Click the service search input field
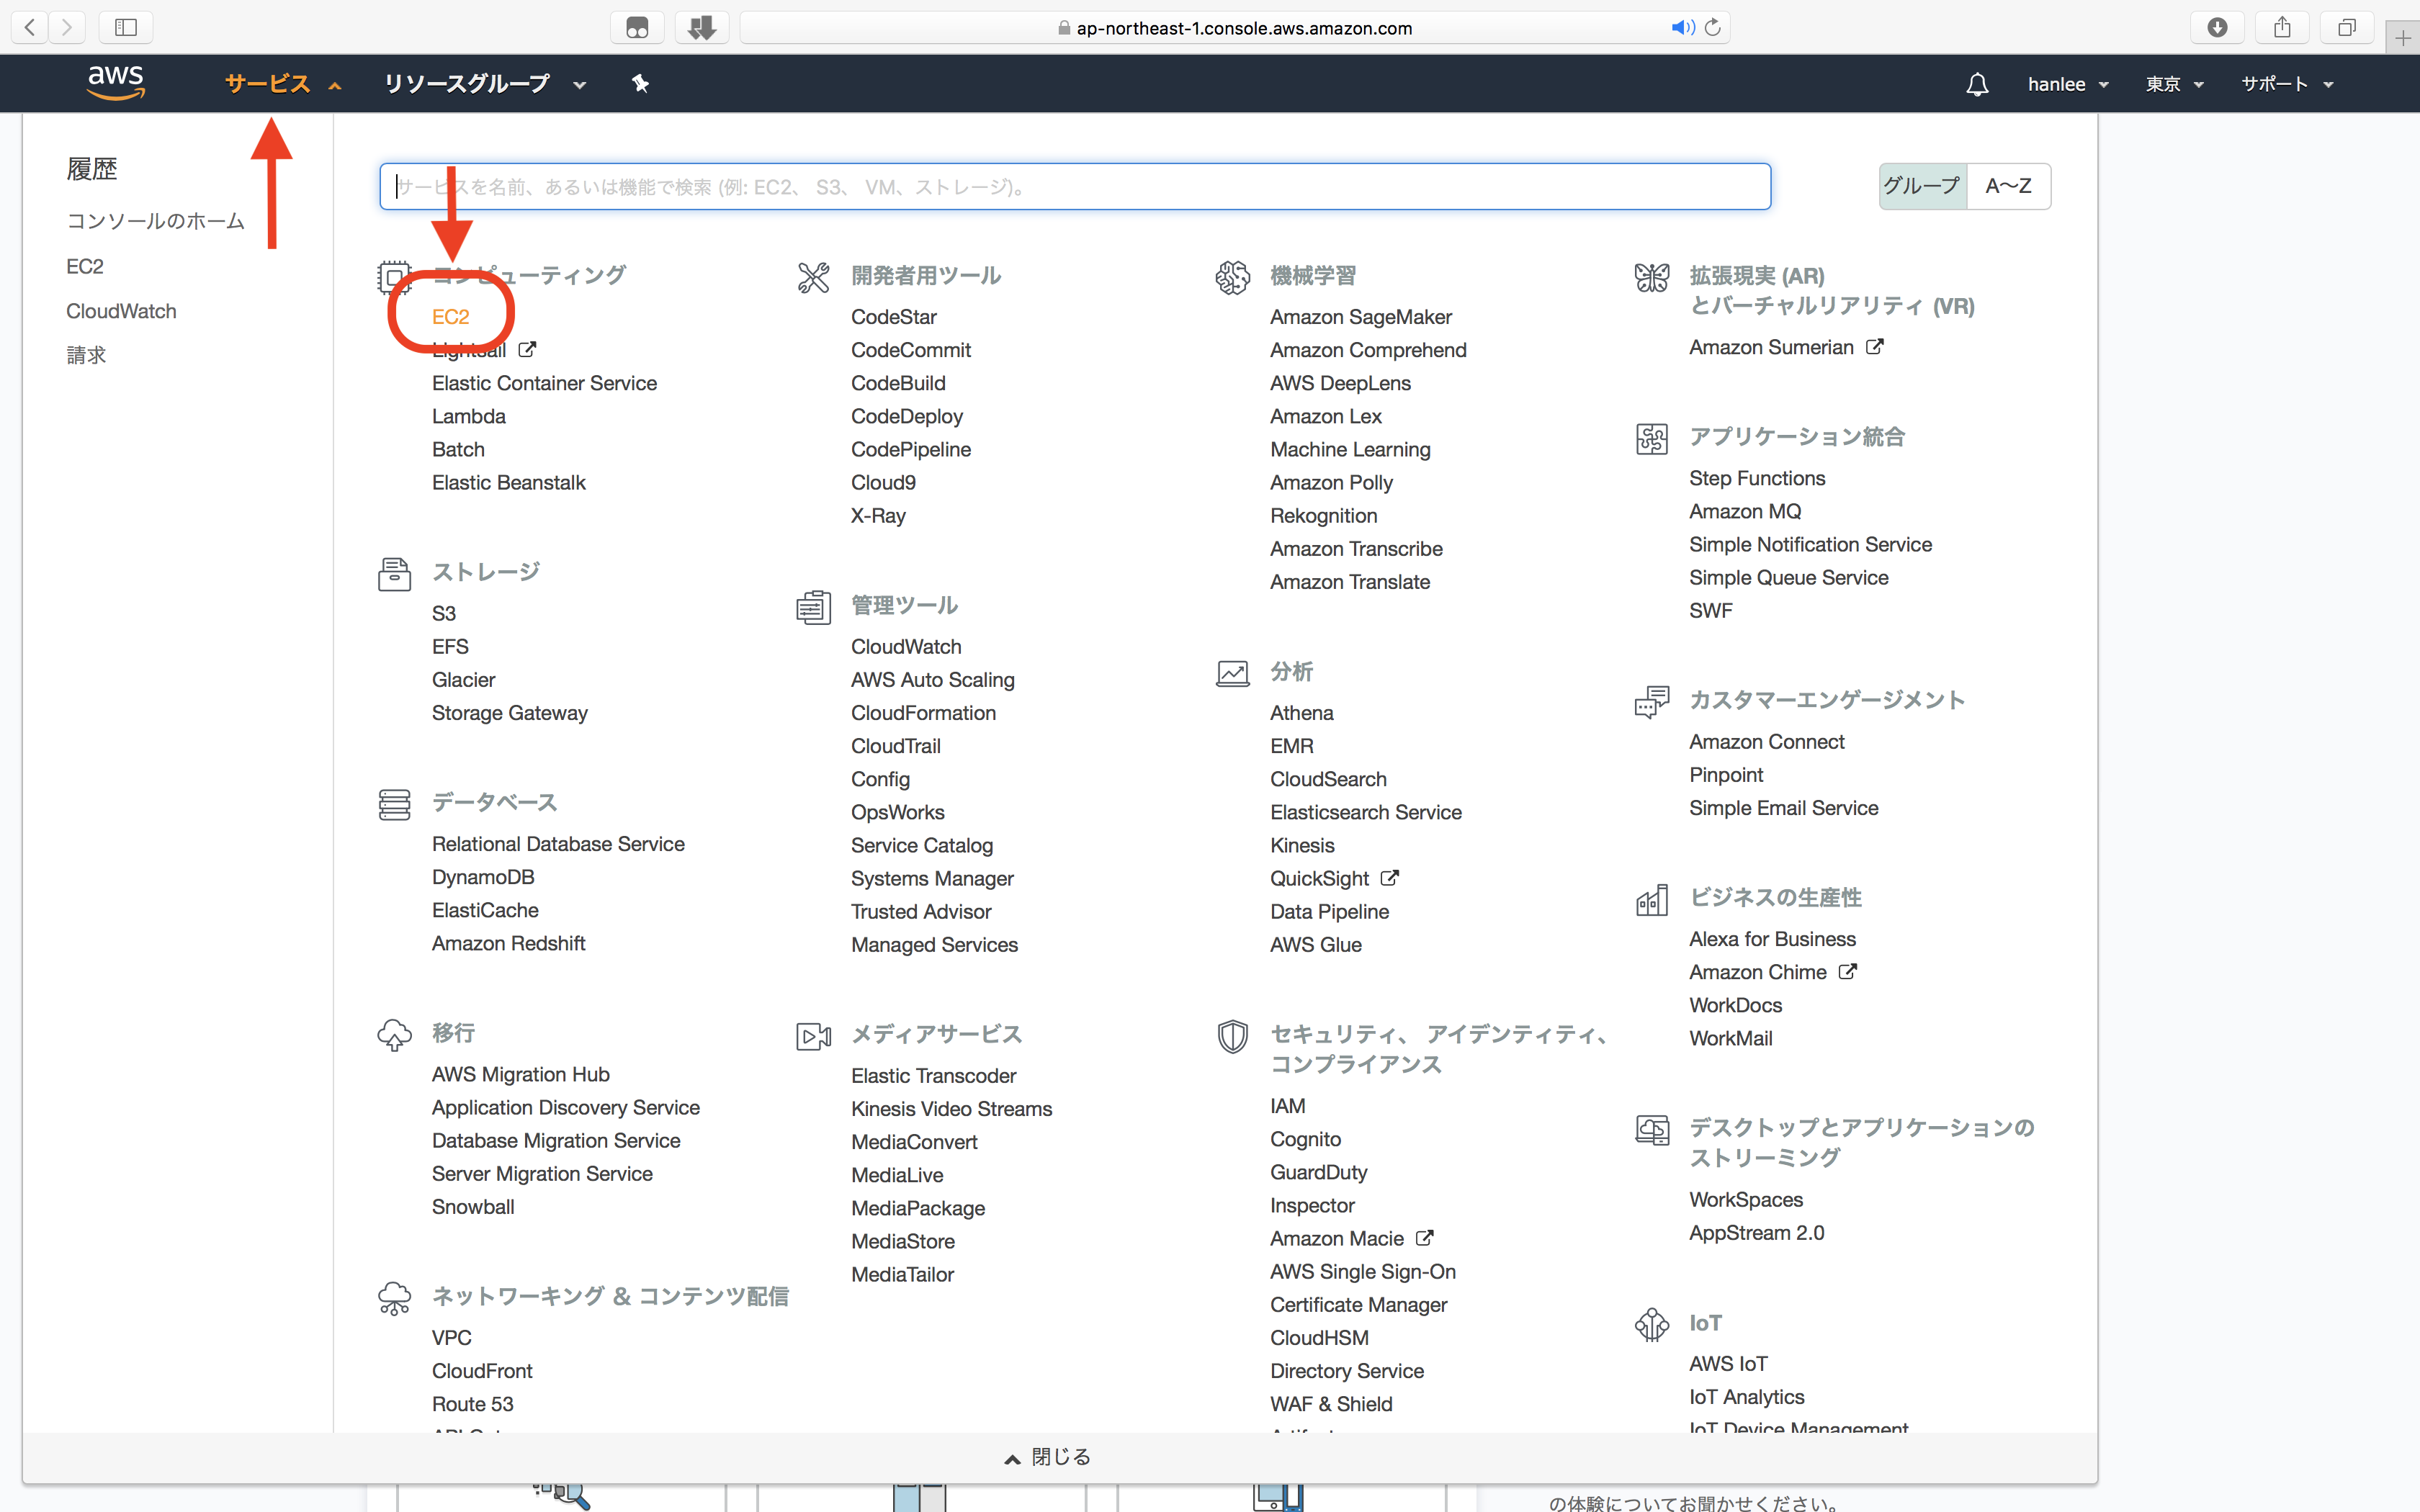 (x=1075, y=186)
